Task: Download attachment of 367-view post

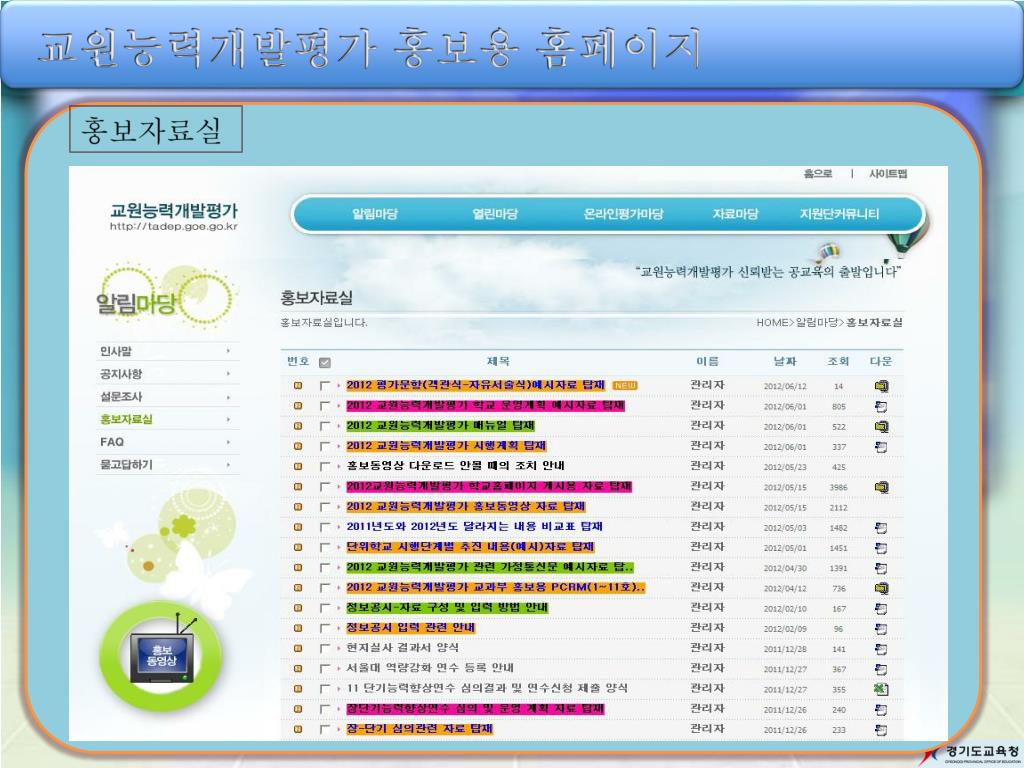Action: [x=881, y=669]
